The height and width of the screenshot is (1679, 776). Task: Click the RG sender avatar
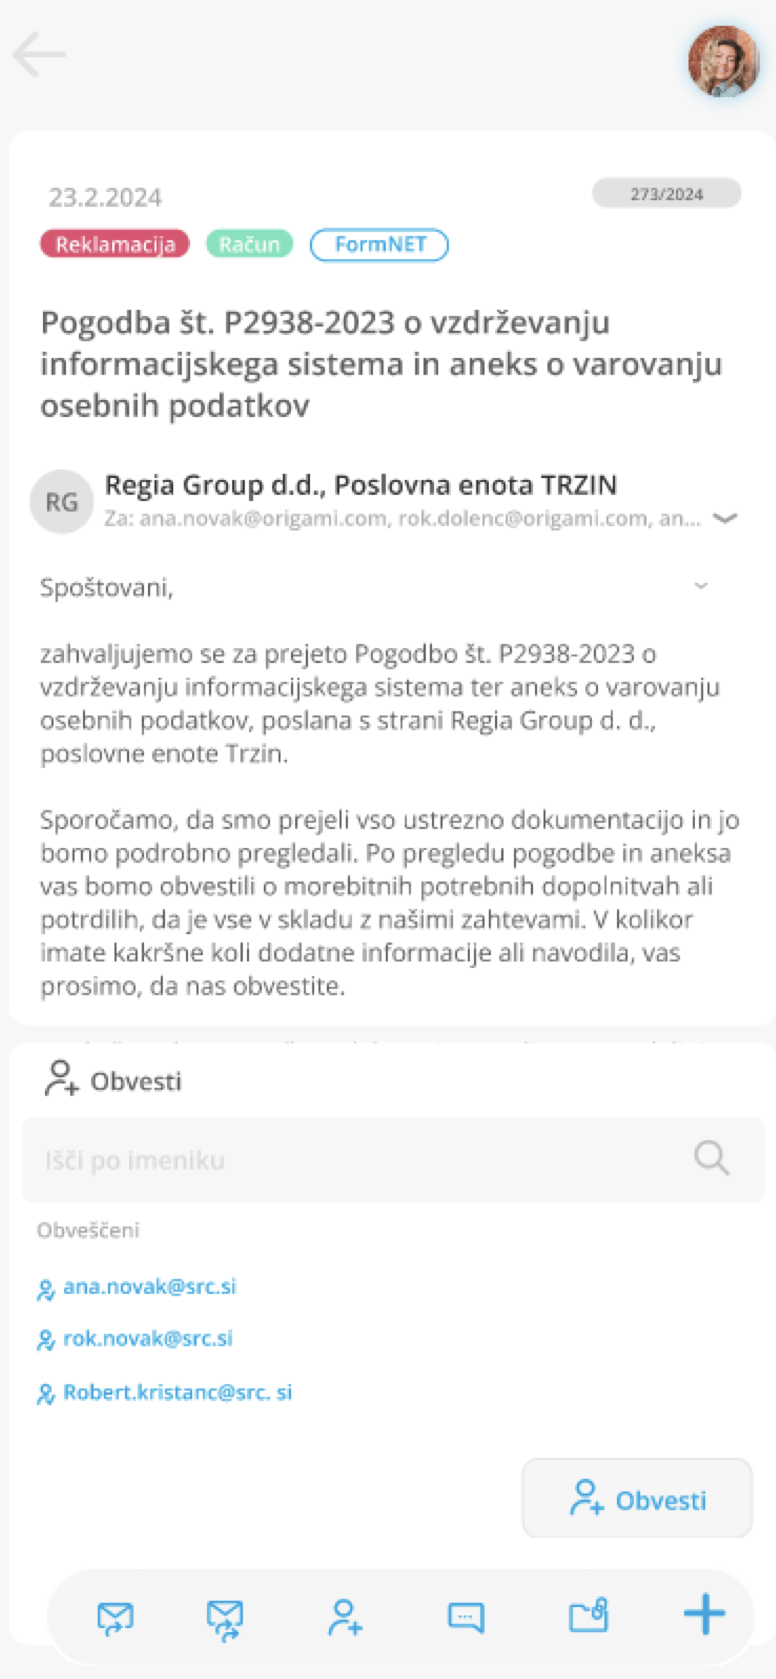coord(62,501)
